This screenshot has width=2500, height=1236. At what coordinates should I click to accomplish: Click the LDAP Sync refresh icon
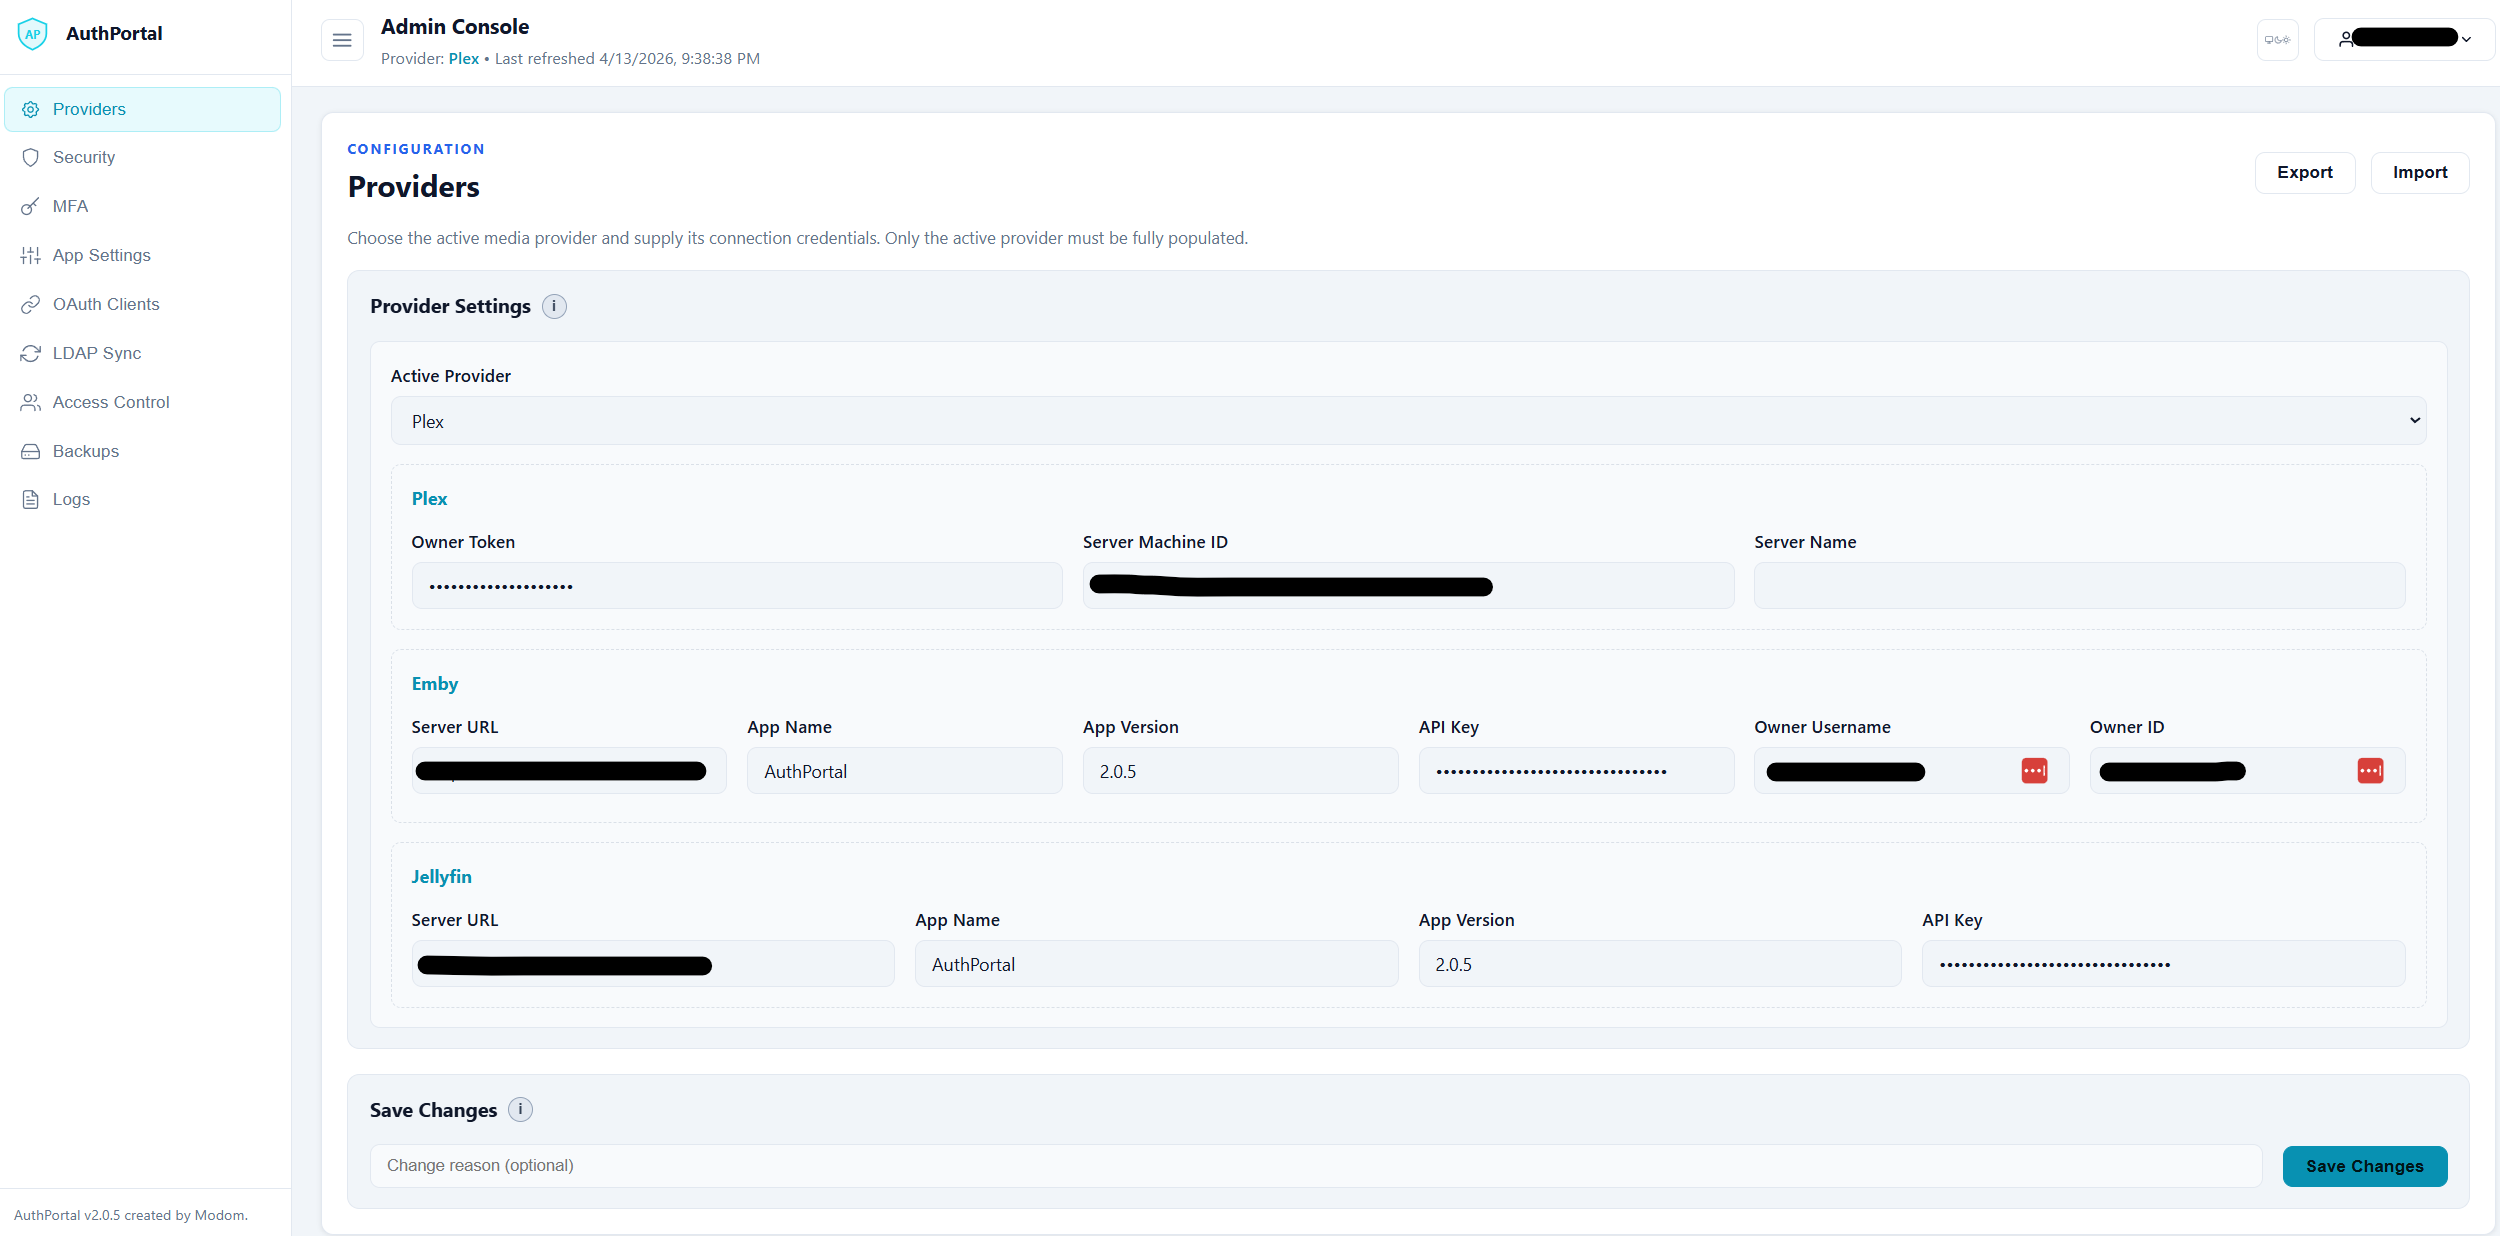(x=31, y=354)
